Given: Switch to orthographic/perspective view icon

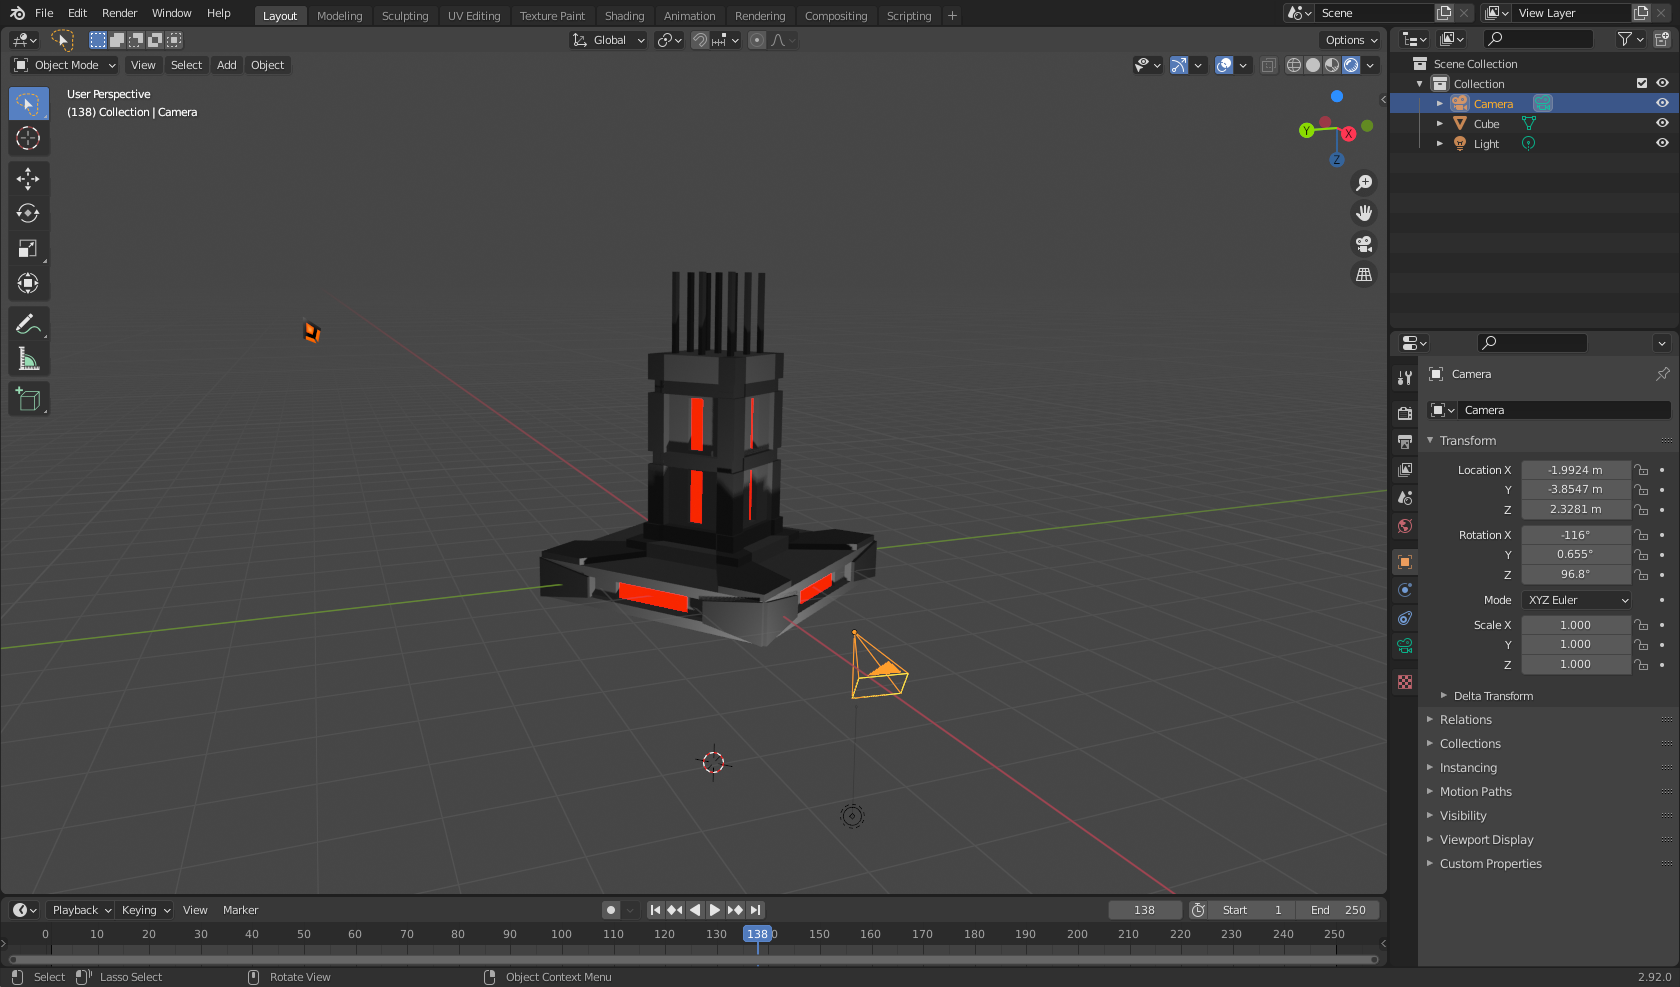Looking at the screenshot, I should [1363, 275].
